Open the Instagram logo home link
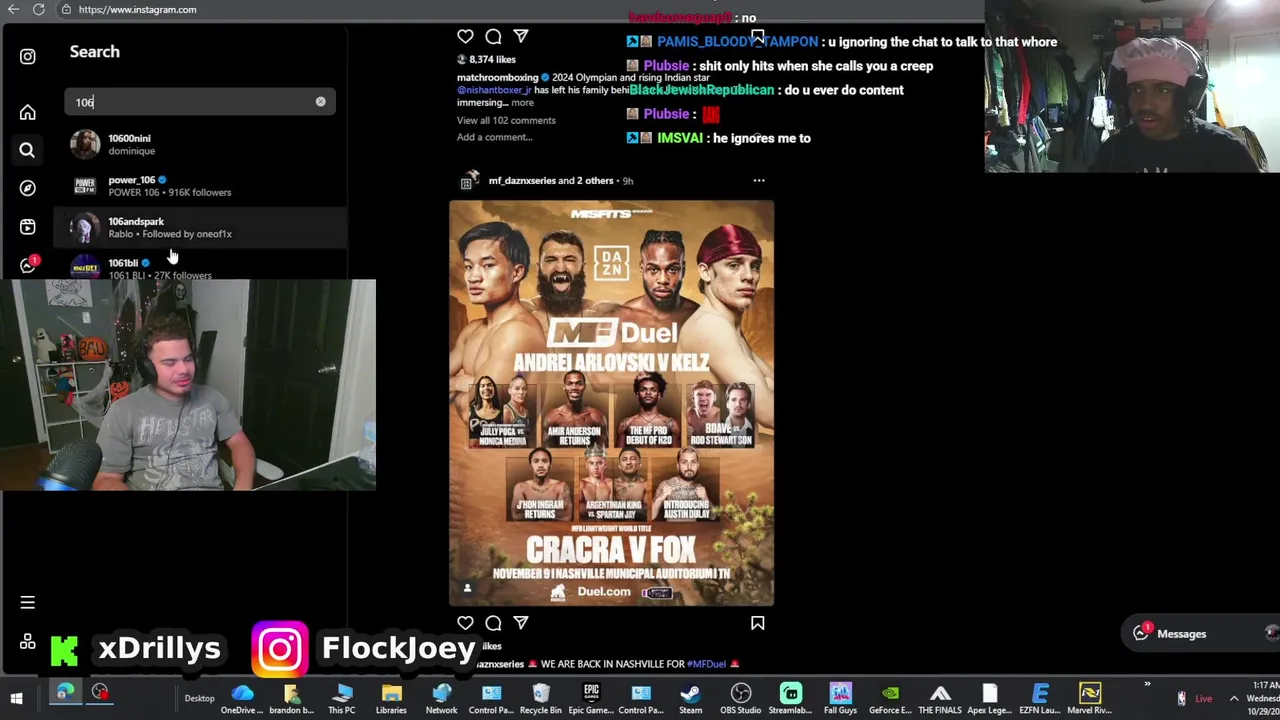 [x=27, y=57]
